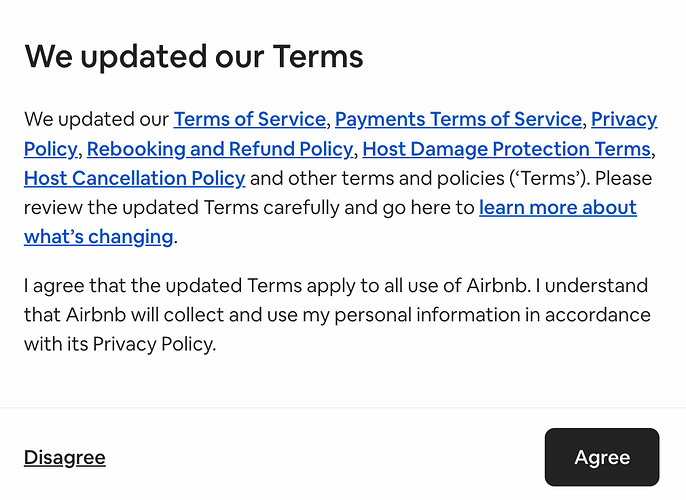Screen dimensions: 686x500
Task: Open the Terms of Service link
Action: click(250, 119)
